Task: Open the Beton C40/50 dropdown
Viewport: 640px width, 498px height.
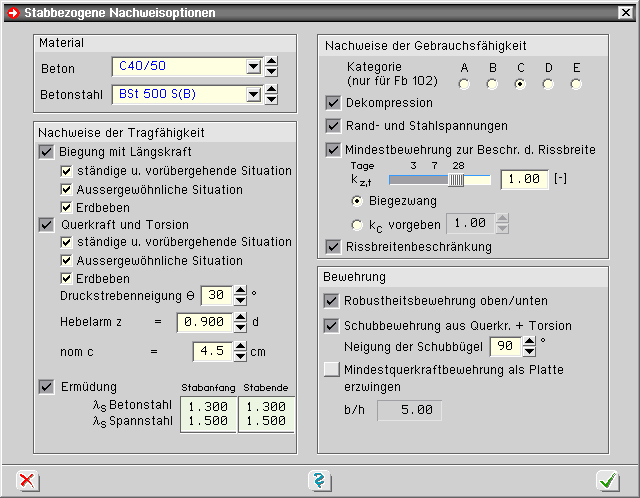Action: click(253, 67)
